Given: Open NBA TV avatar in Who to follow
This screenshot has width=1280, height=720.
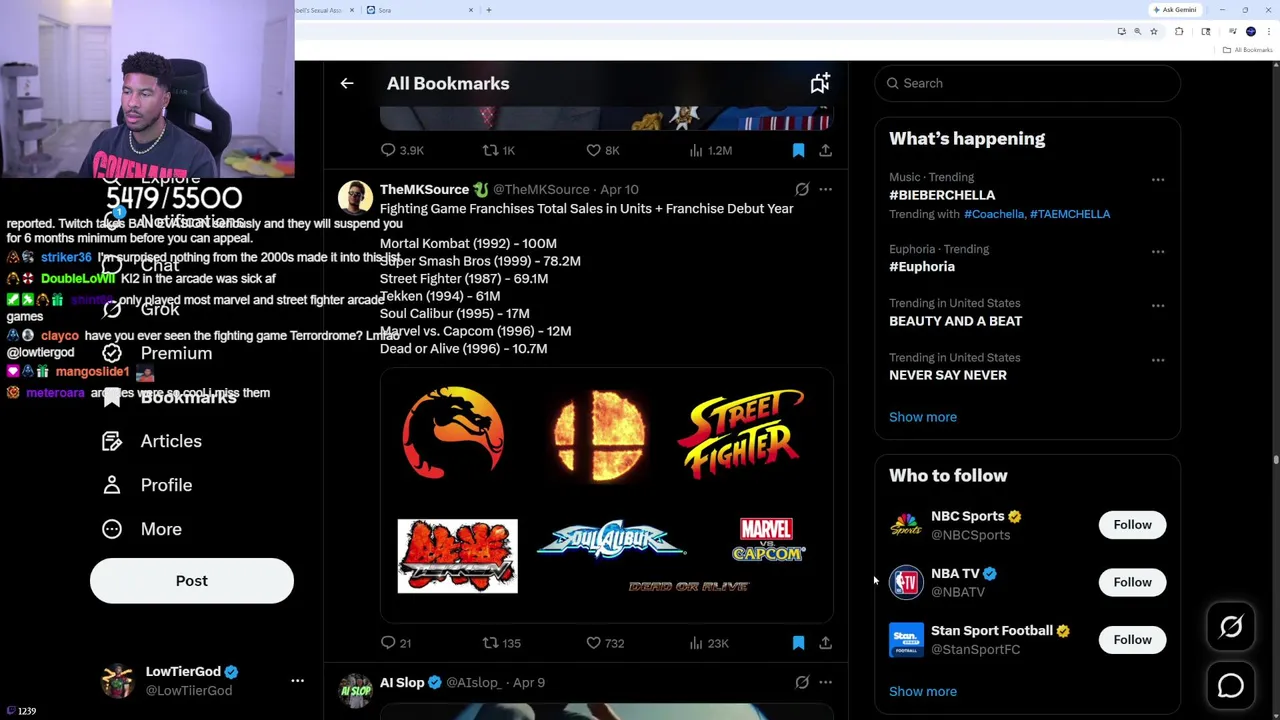Looking at the screenshot, I should 906,582.
